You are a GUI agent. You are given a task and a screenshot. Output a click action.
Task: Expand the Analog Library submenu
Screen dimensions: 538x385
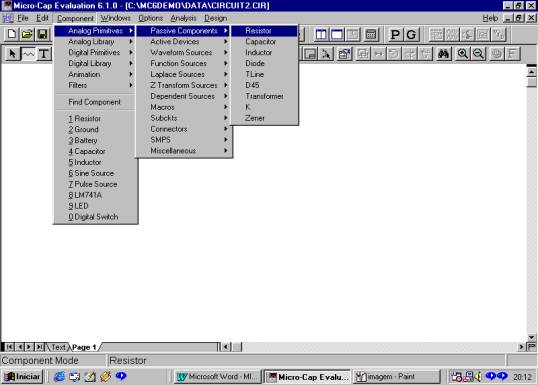point(95,42)
